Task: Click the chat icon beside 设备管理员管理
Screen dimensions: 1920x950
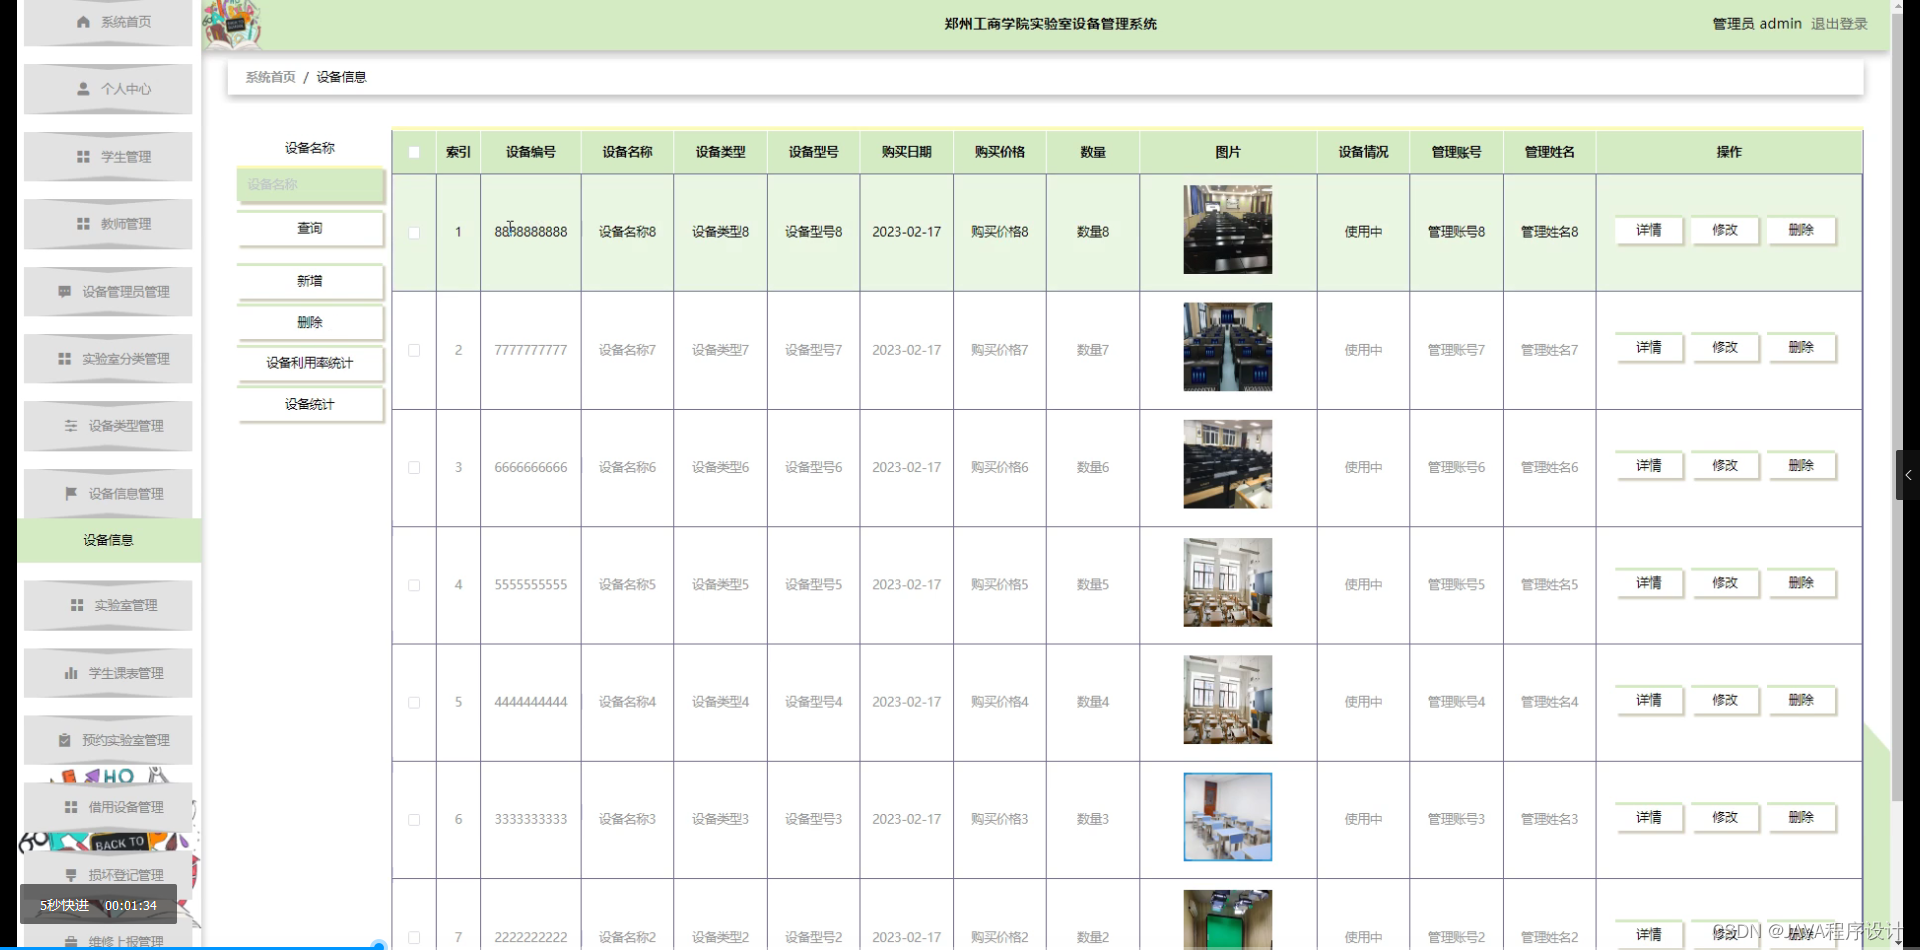Action: click(65, 292)
